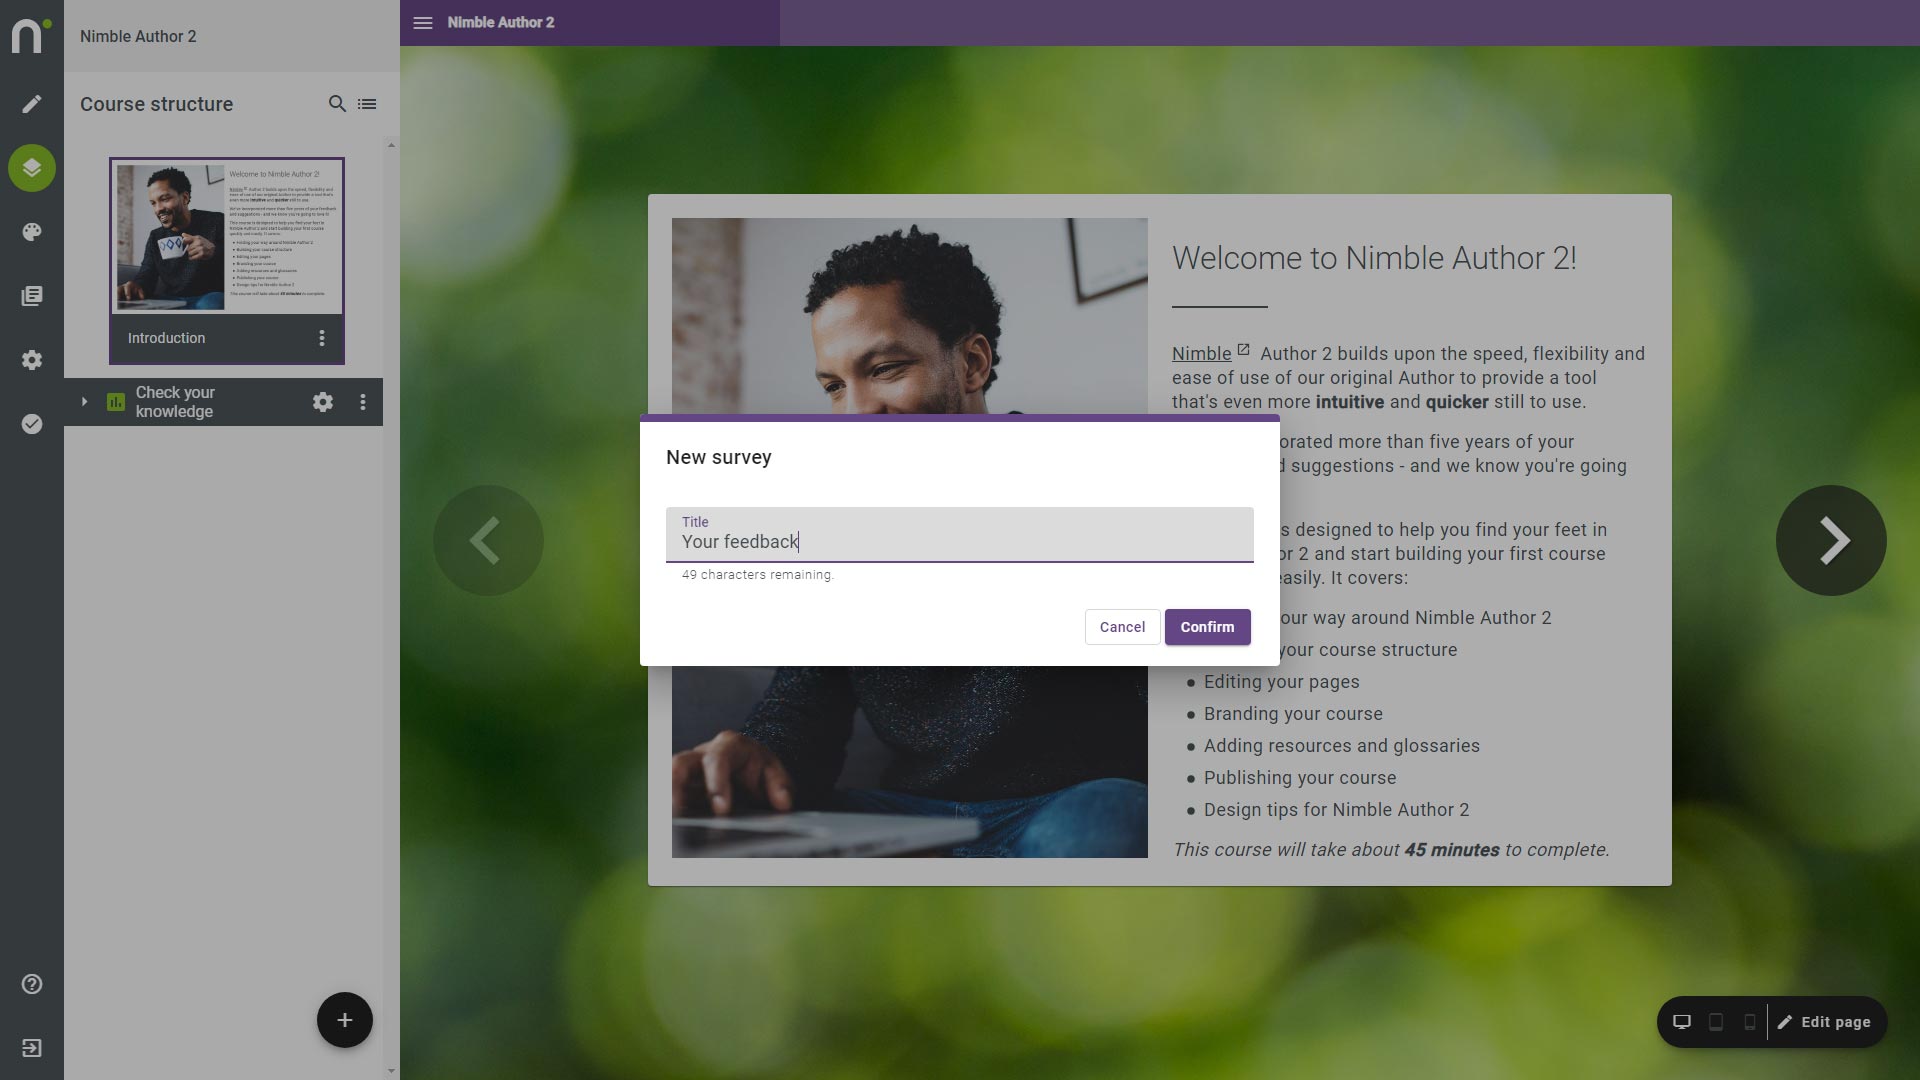This screenshot has height=1080, width=1920.
Task: Open the palette branding icon
Action: click(32, 232)
